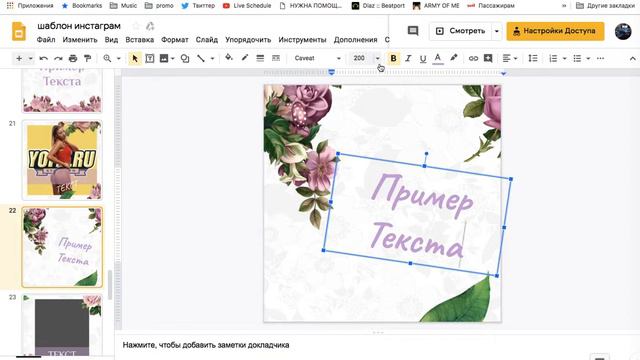Open the font size dropdown arrow
The width and height of the screenshot is (640, 360).
(378, 58)
